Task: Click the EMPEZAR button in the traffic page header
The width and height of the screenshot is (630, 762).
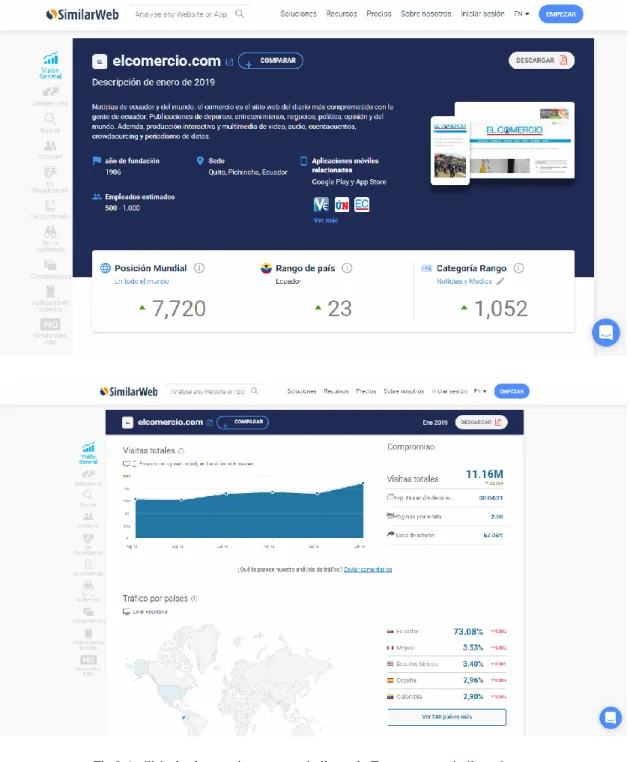Action: click(511, 391)
